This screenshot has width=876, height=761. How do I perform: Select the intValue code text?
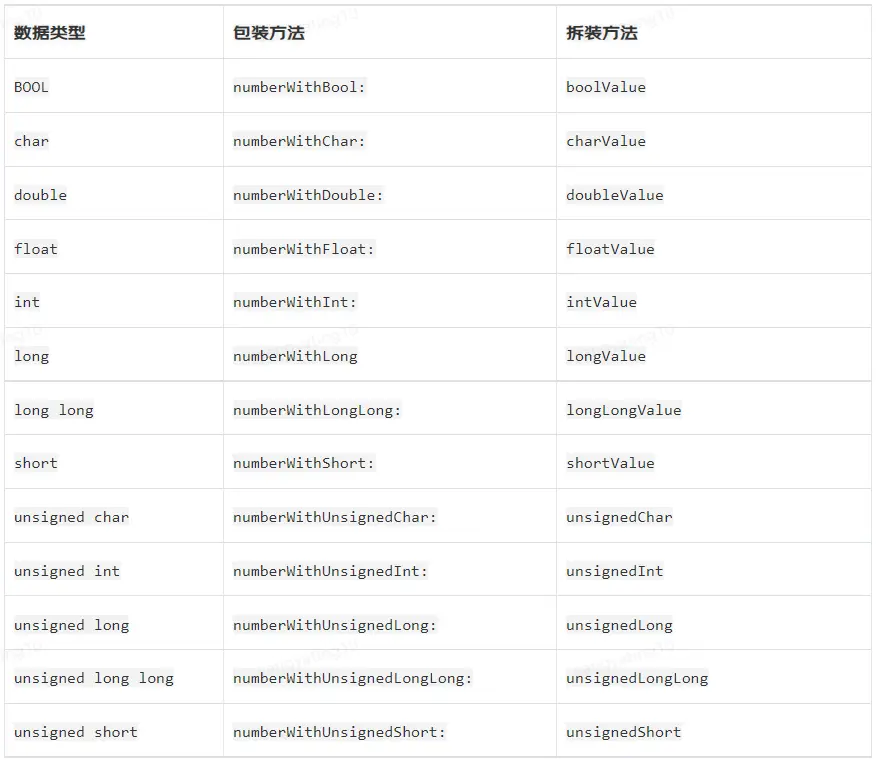[601, 302]
